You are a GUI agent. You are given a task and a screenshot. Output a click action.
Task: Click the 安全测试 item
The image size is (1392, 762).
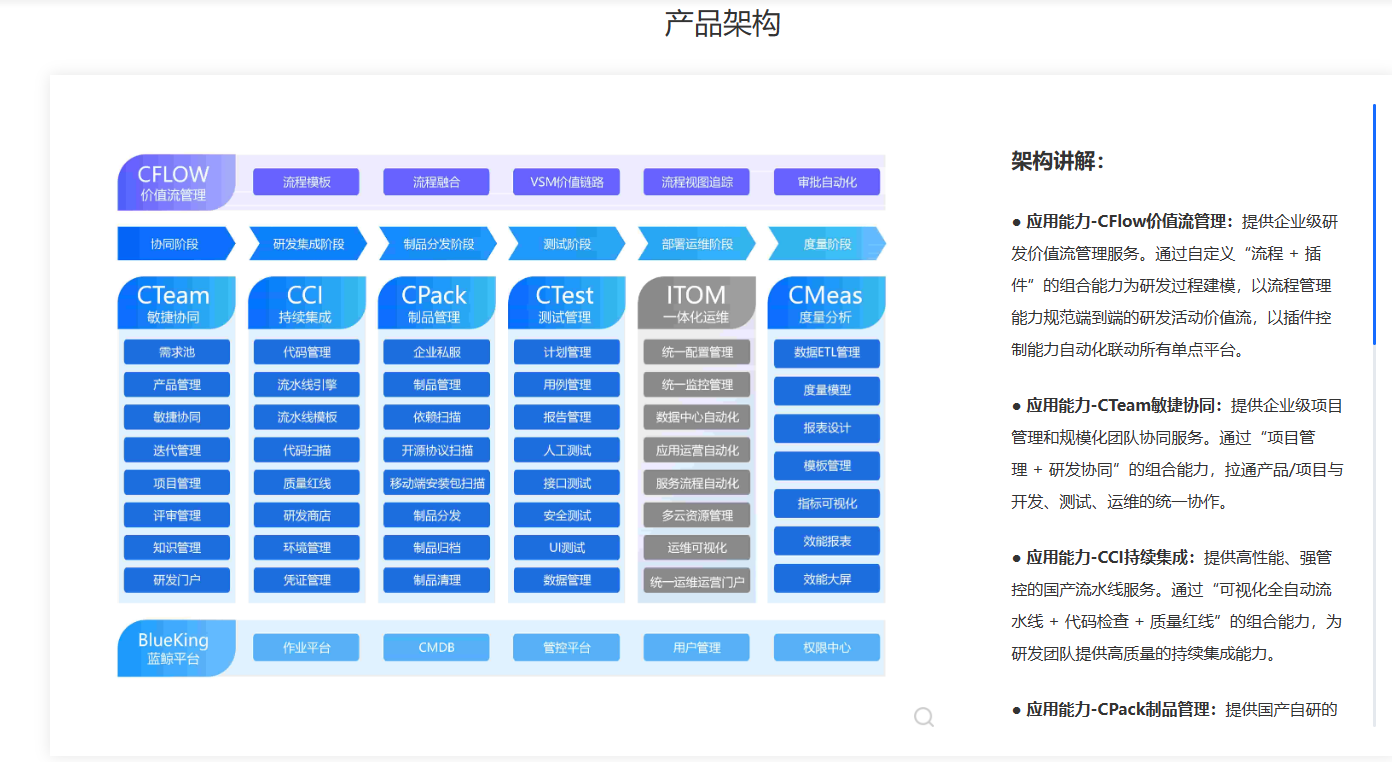coord(567,515)
